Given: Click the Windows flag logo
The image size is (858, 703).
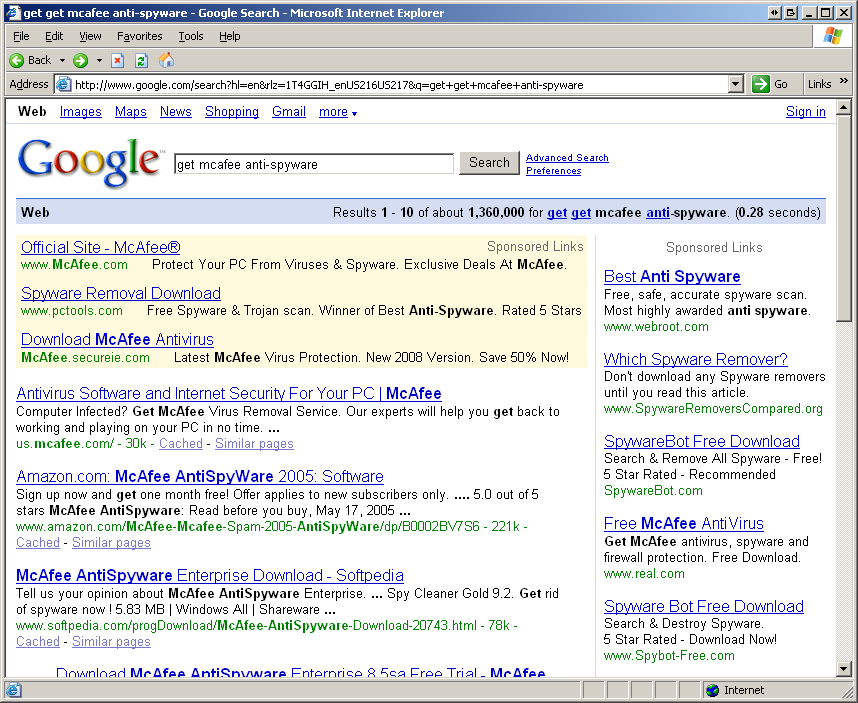Looking at the screenshot, I should [x=833, y=36].
